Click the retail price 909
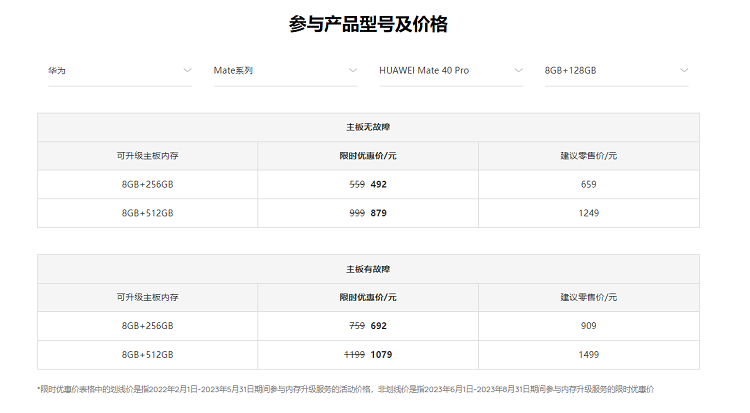 coord(588,326)
